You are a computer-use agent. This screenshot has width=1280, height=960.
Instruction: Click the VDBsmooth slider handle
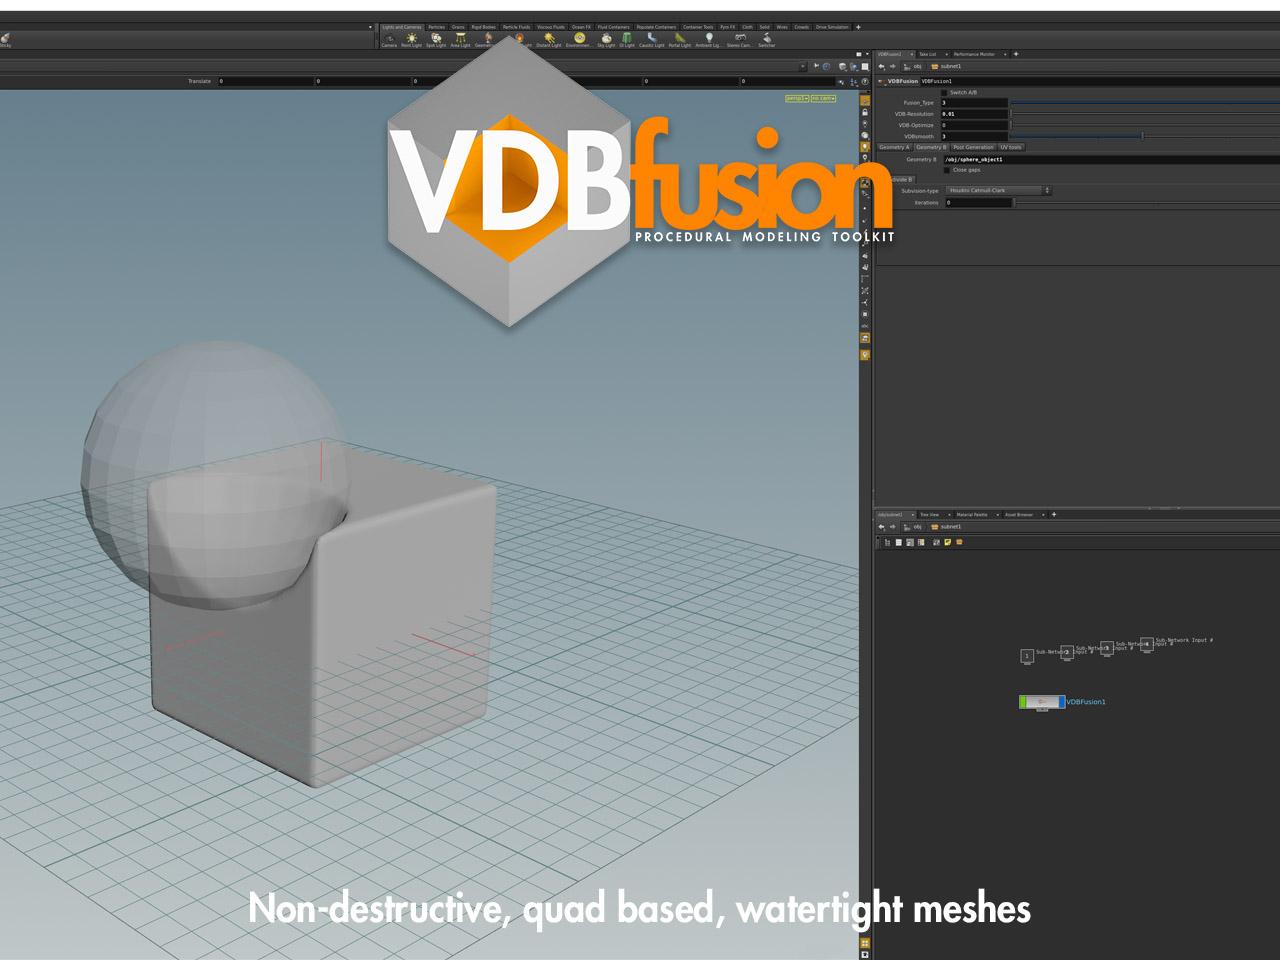1143,136
